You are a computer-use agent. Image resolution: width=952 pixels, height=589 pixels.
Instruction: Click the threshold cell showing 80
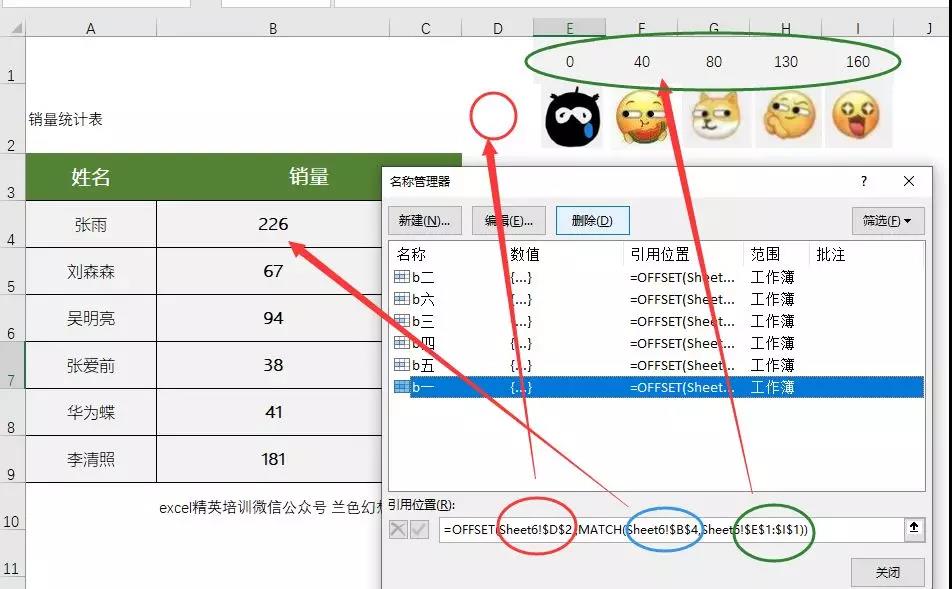[x=714, y=61]
